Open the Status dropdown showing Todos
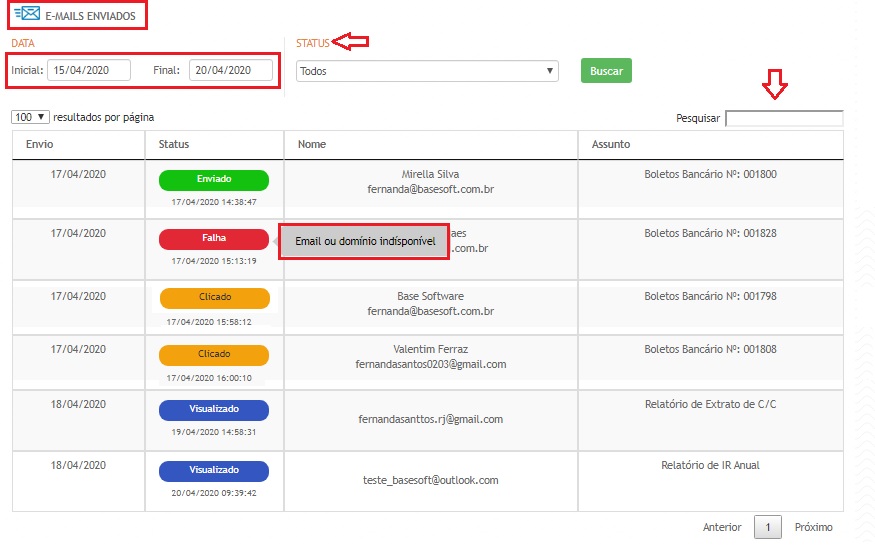The width and height of the screenshot is (875, 545). [x=427, y=71]
